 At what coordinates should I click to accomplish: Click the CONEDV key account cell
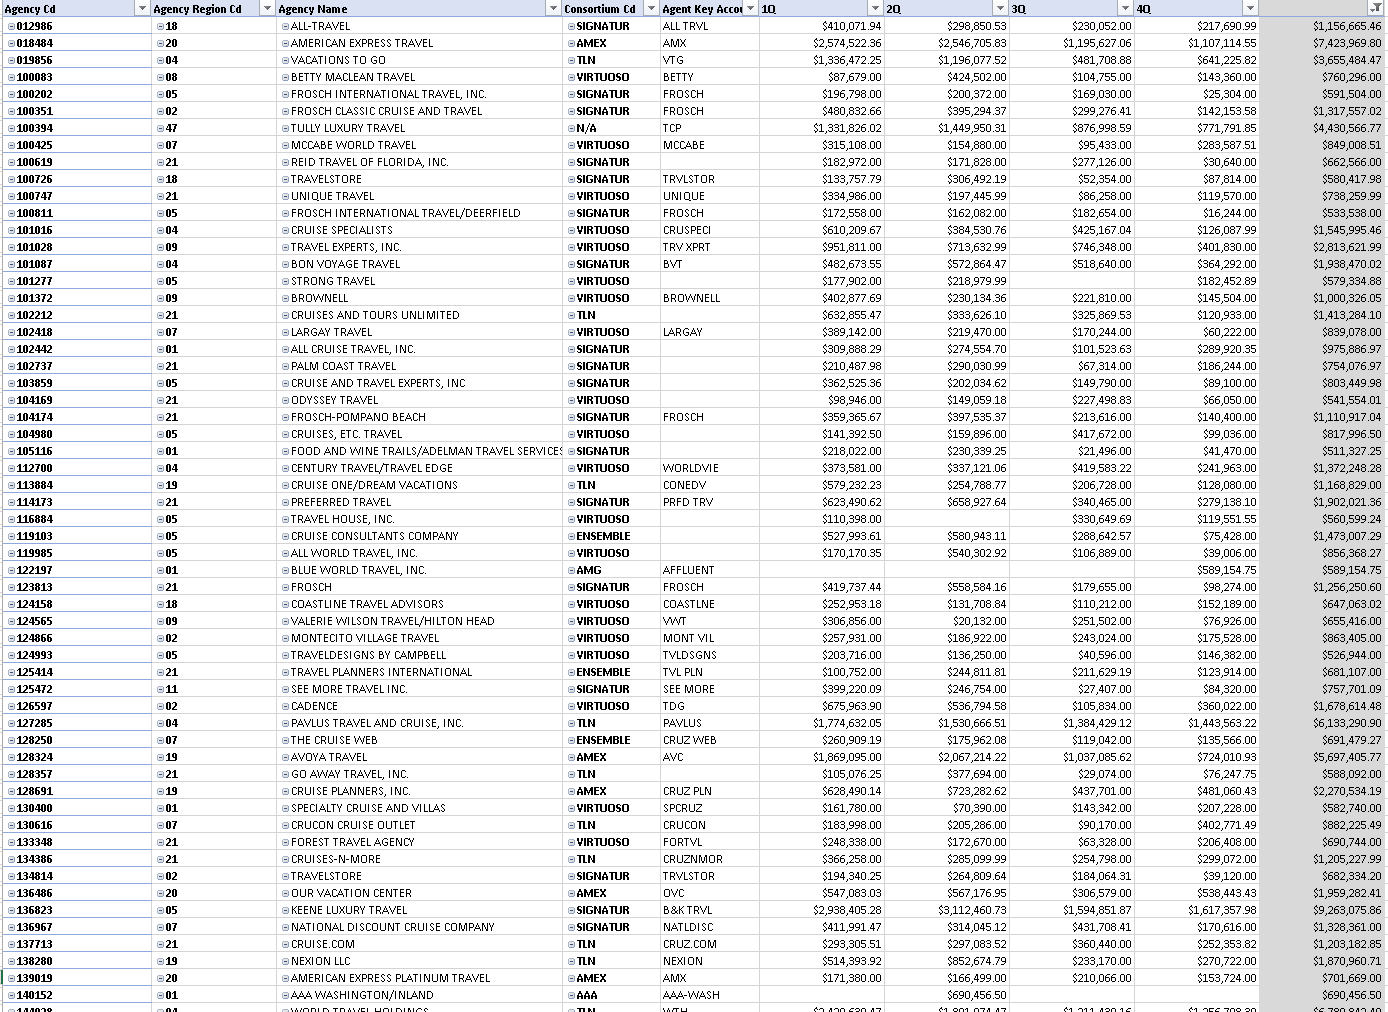point(710,485)
